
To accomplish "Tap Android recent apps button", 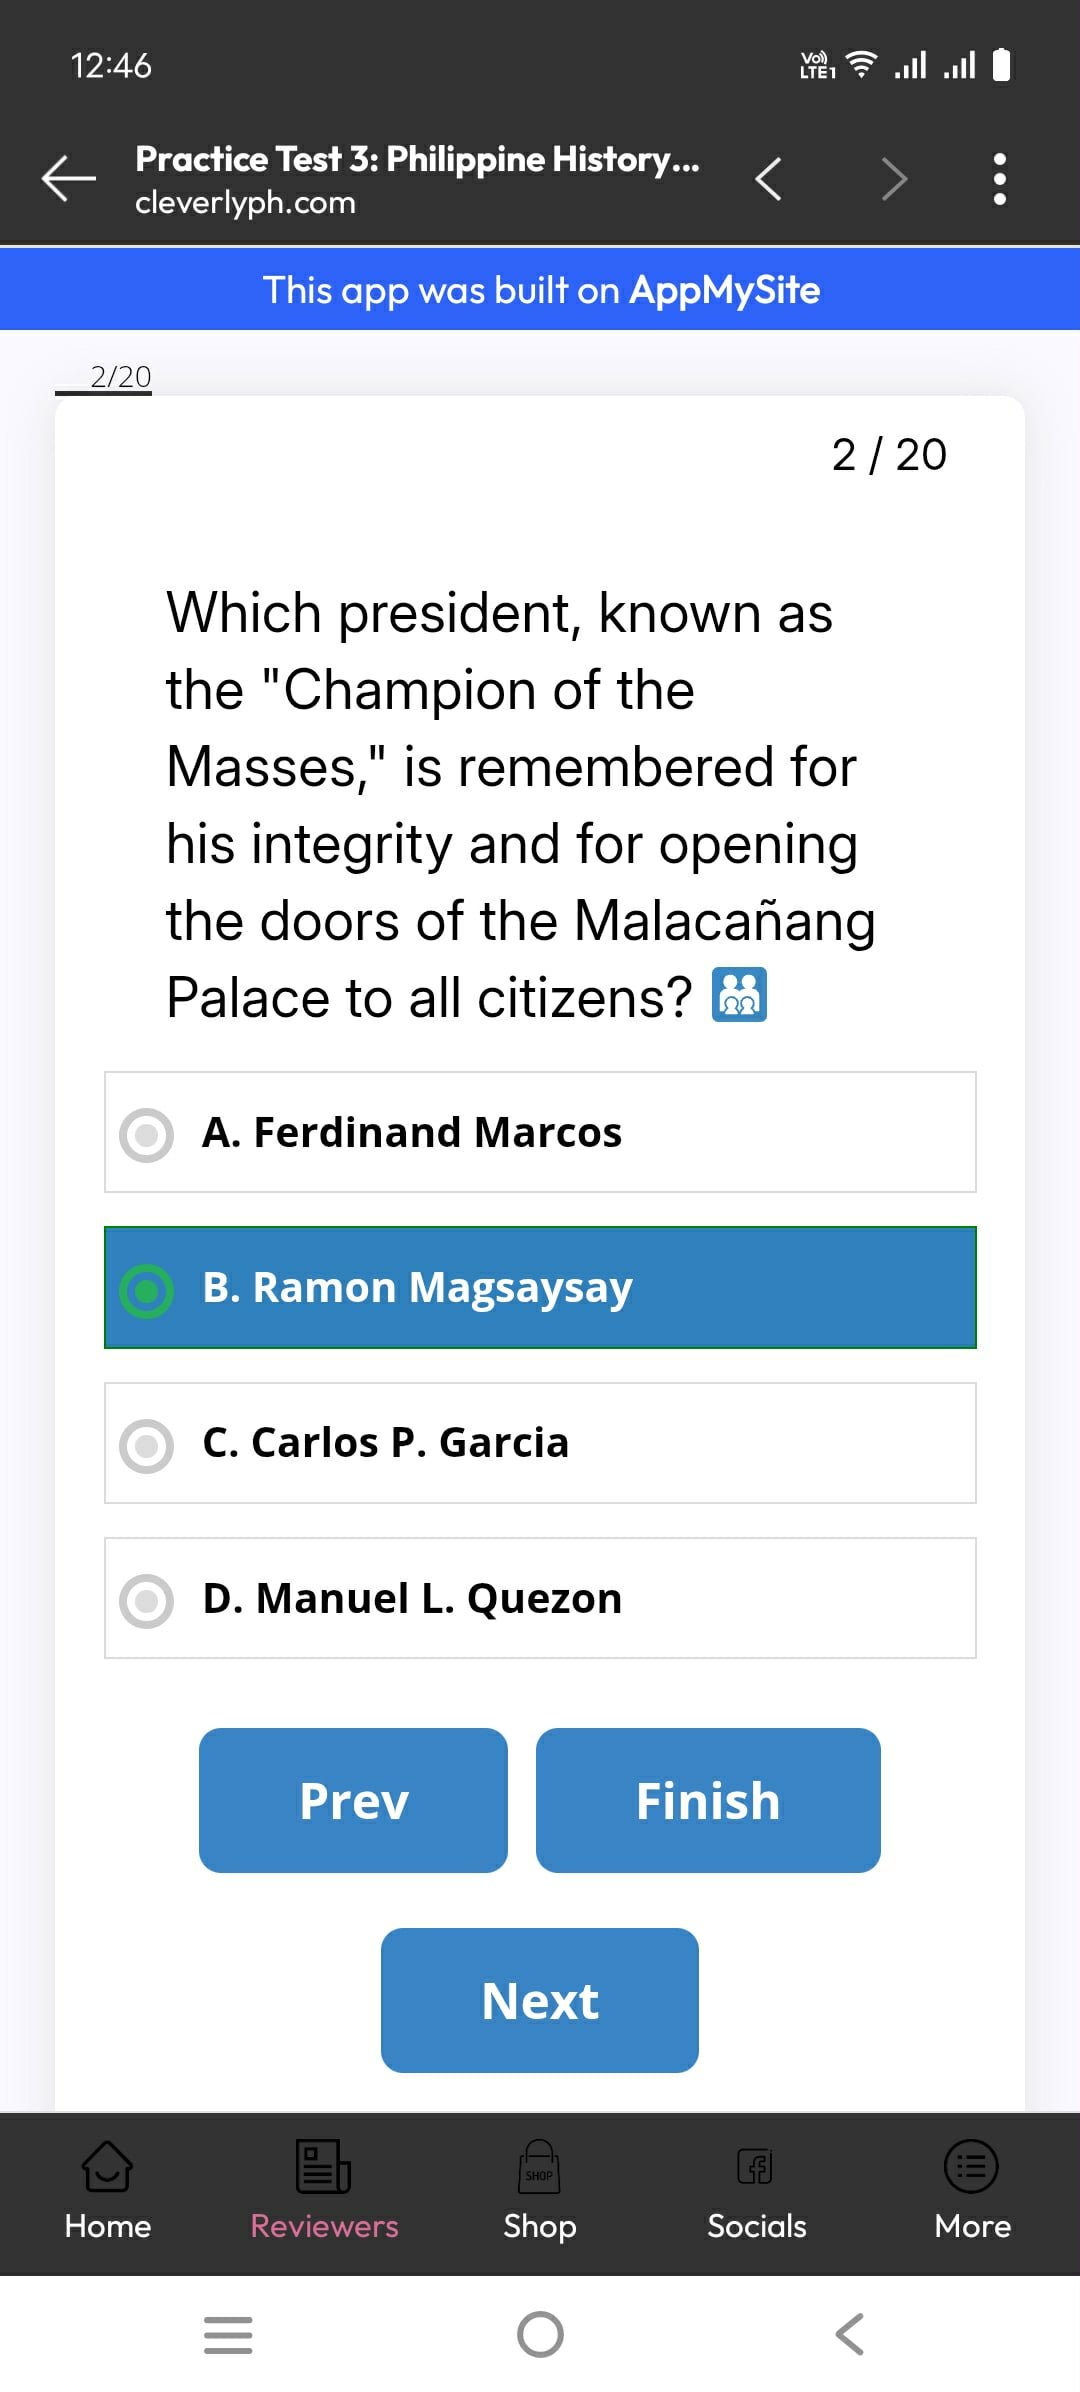I will coord(228,2334).
